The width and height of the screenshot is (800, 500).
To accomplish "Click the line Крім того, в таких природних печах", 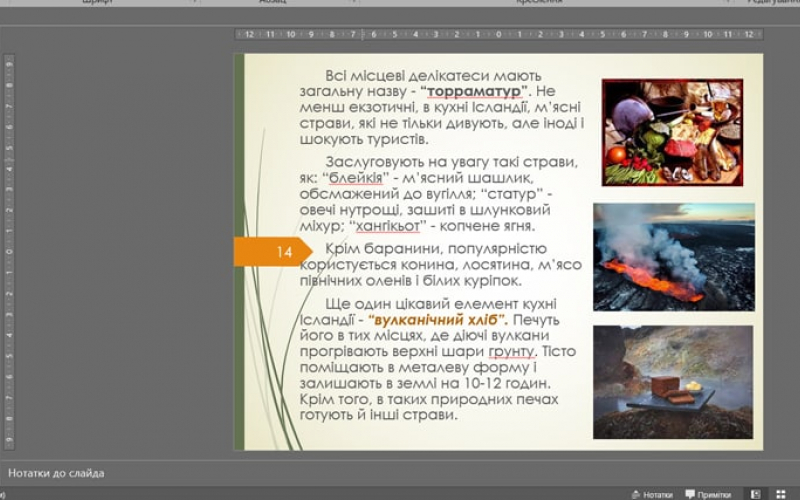I will click(429, 399).
